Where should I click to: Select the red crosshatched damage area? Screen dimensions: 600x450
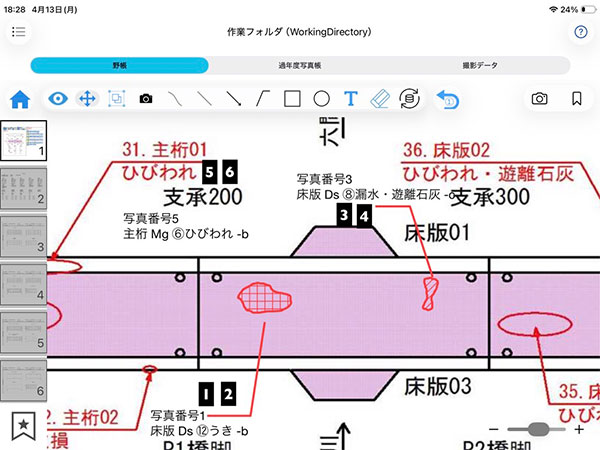(264, 298)
